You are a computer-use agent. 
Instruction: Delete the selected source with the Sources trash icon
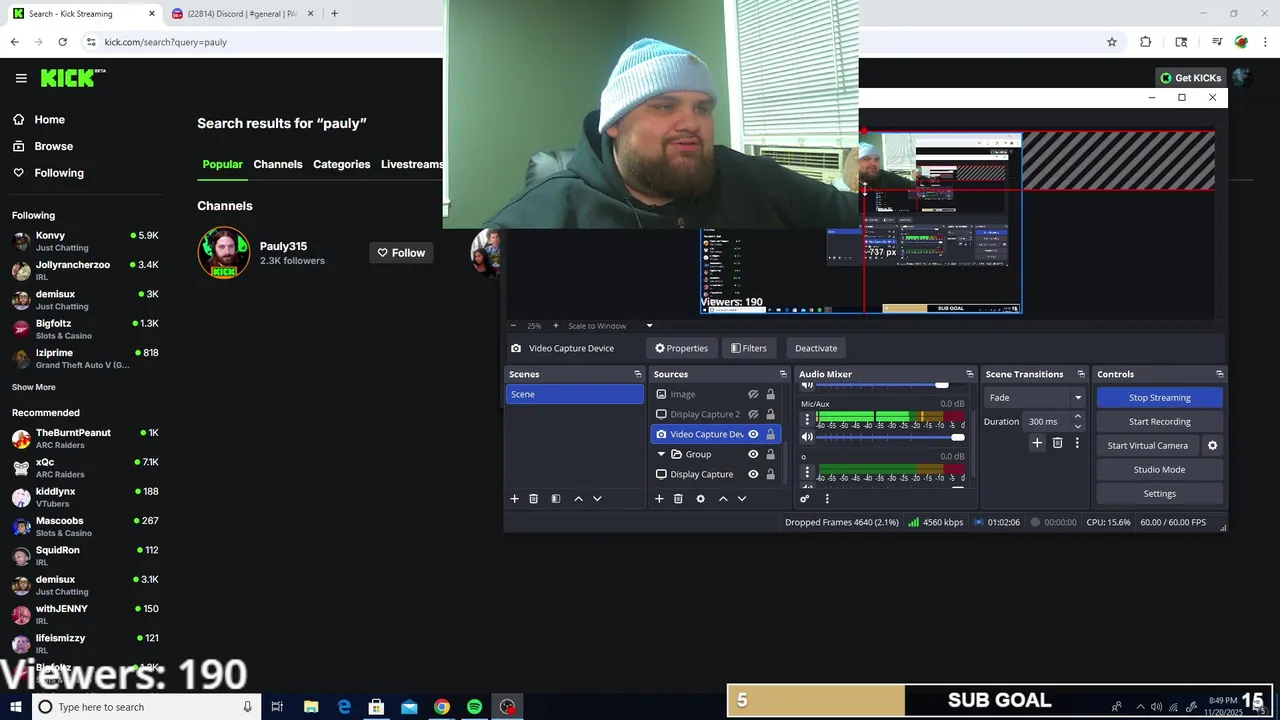(678, 499)
